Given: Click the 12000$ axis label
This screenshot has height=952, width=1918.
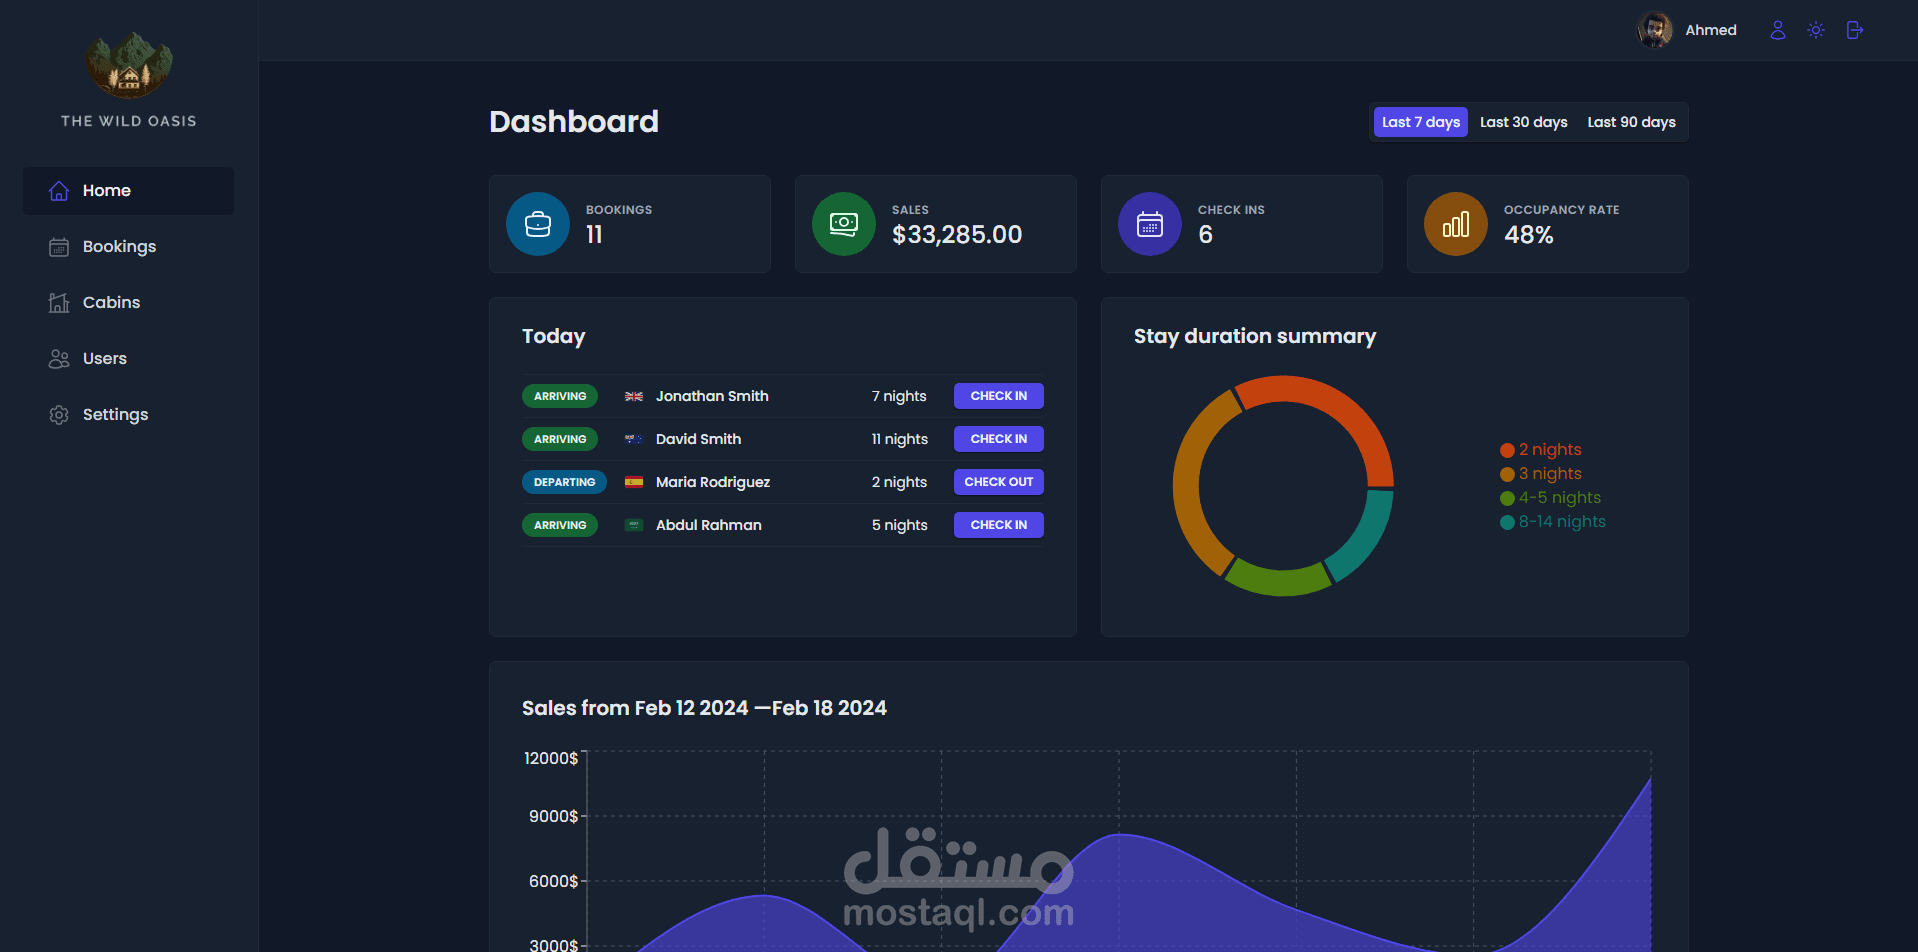Looking at the screenshot, I should pos(551,759).
